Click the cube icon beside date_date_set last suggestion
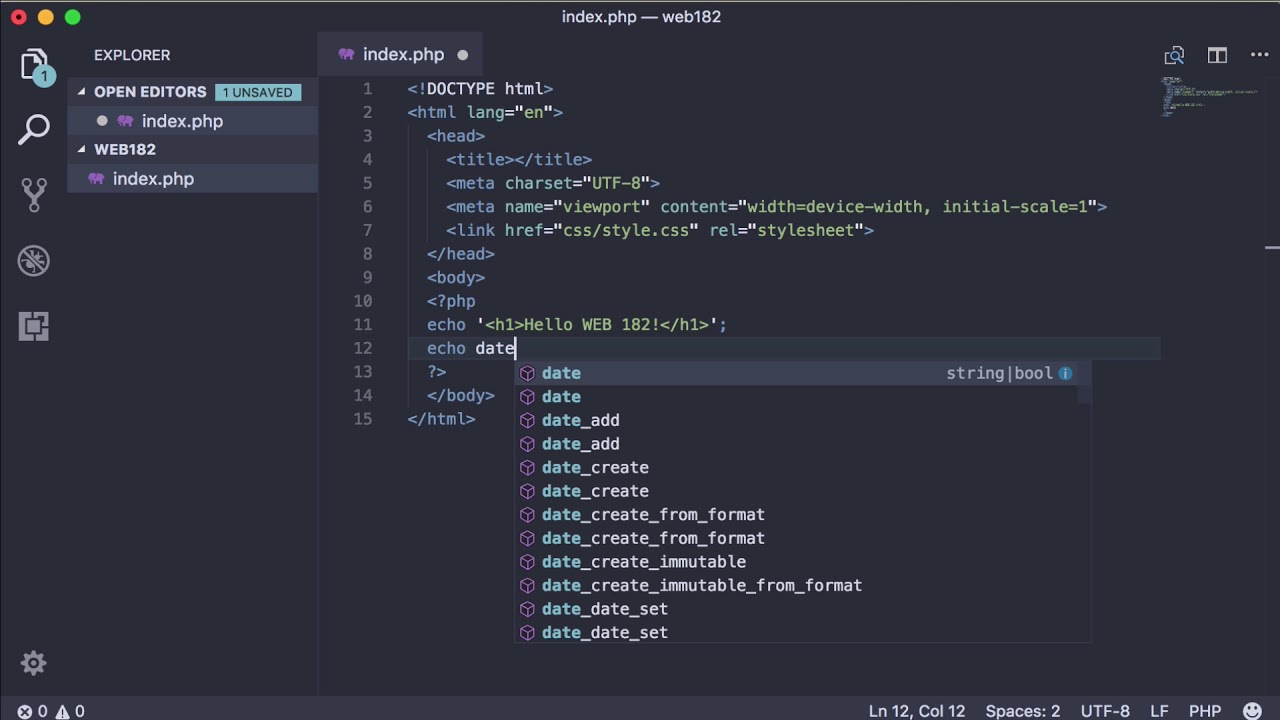Screen dimensions: 1280x720 pyautogui.click(x=527, y=633)
